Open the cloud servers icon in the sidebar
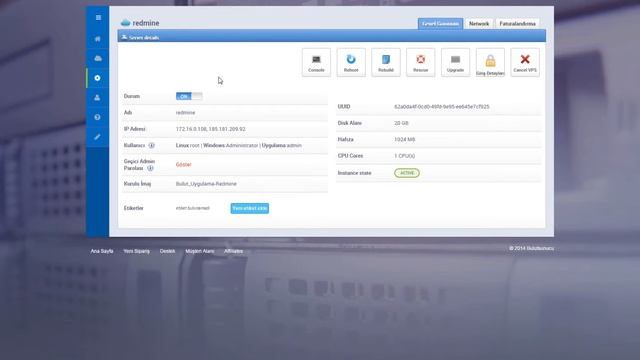The image size is (640, 360). point(98,58)
